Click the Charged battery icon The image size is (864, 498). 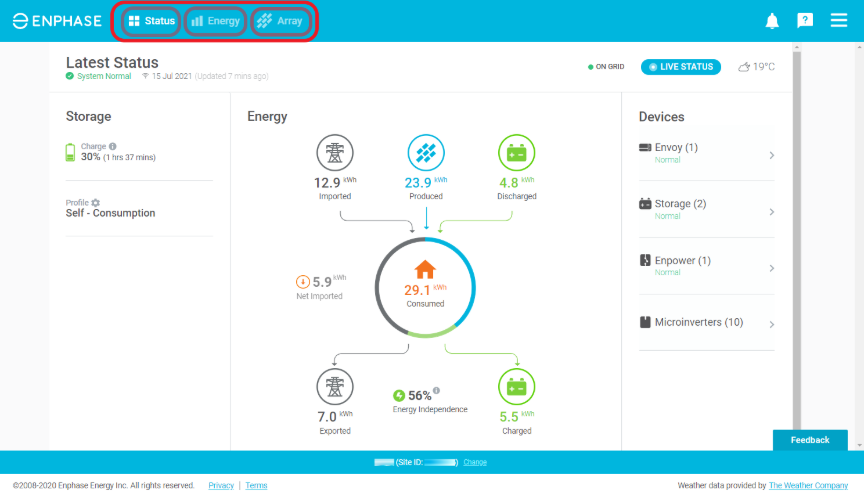[x=516, y=387]
